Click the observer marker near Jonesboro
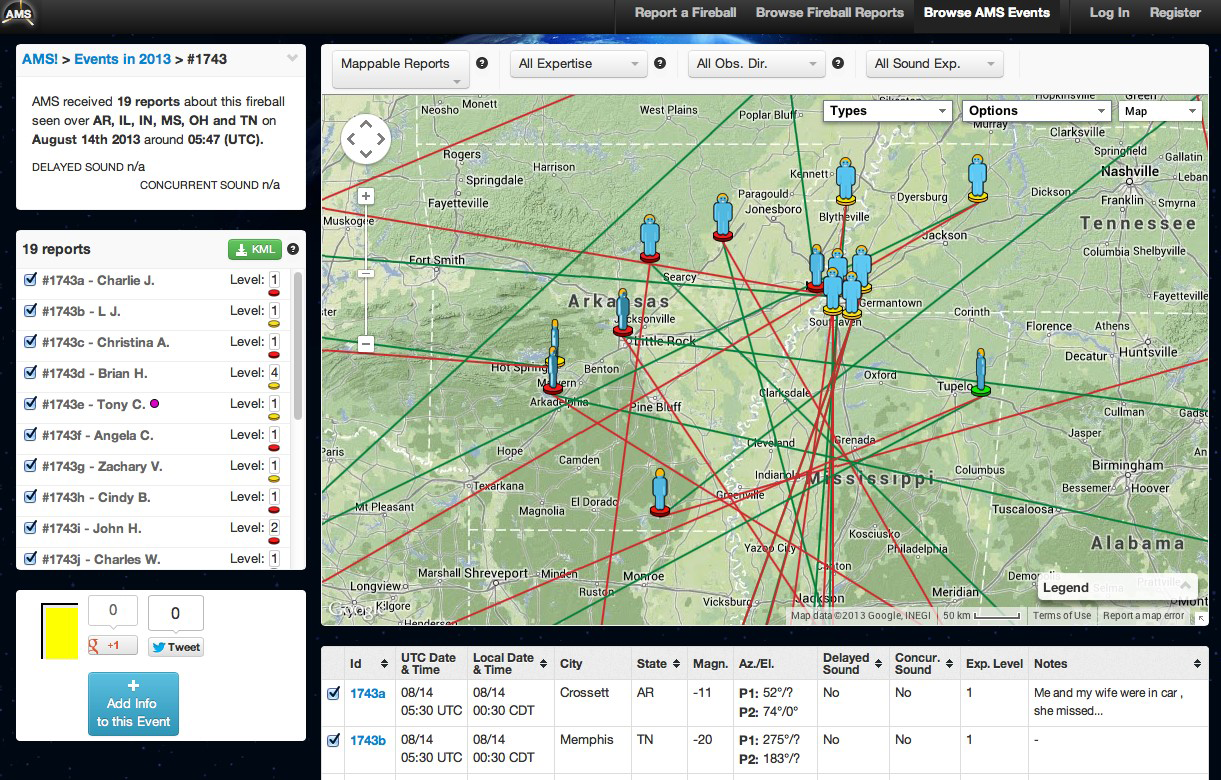Image resolution: width=1221 pixels, height=780 pixels. (x=723, y=217)
